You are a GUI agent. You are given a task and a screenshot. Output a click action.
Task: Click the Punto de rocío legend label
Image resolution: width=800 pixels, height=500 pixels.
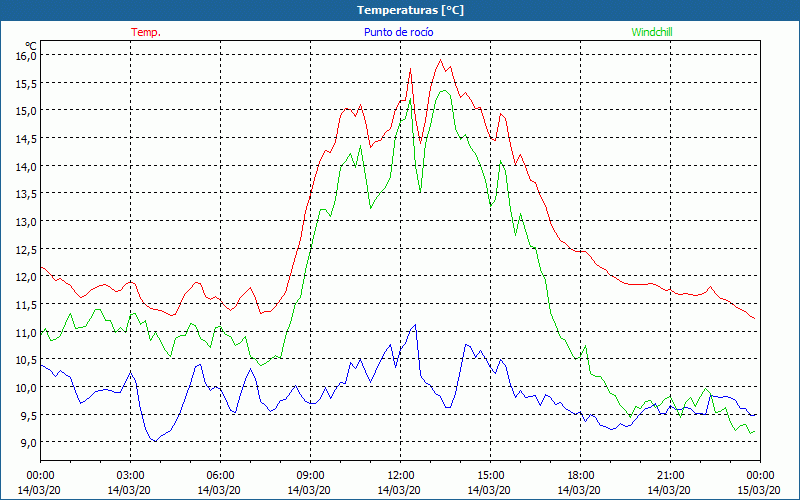398,32
